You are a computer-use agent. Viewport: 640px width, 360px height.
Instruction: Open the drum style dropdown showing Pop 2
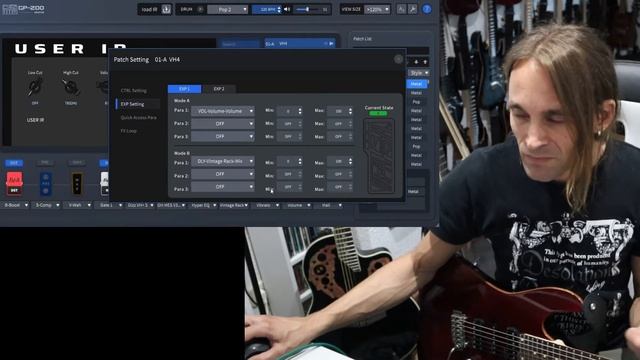227,9
